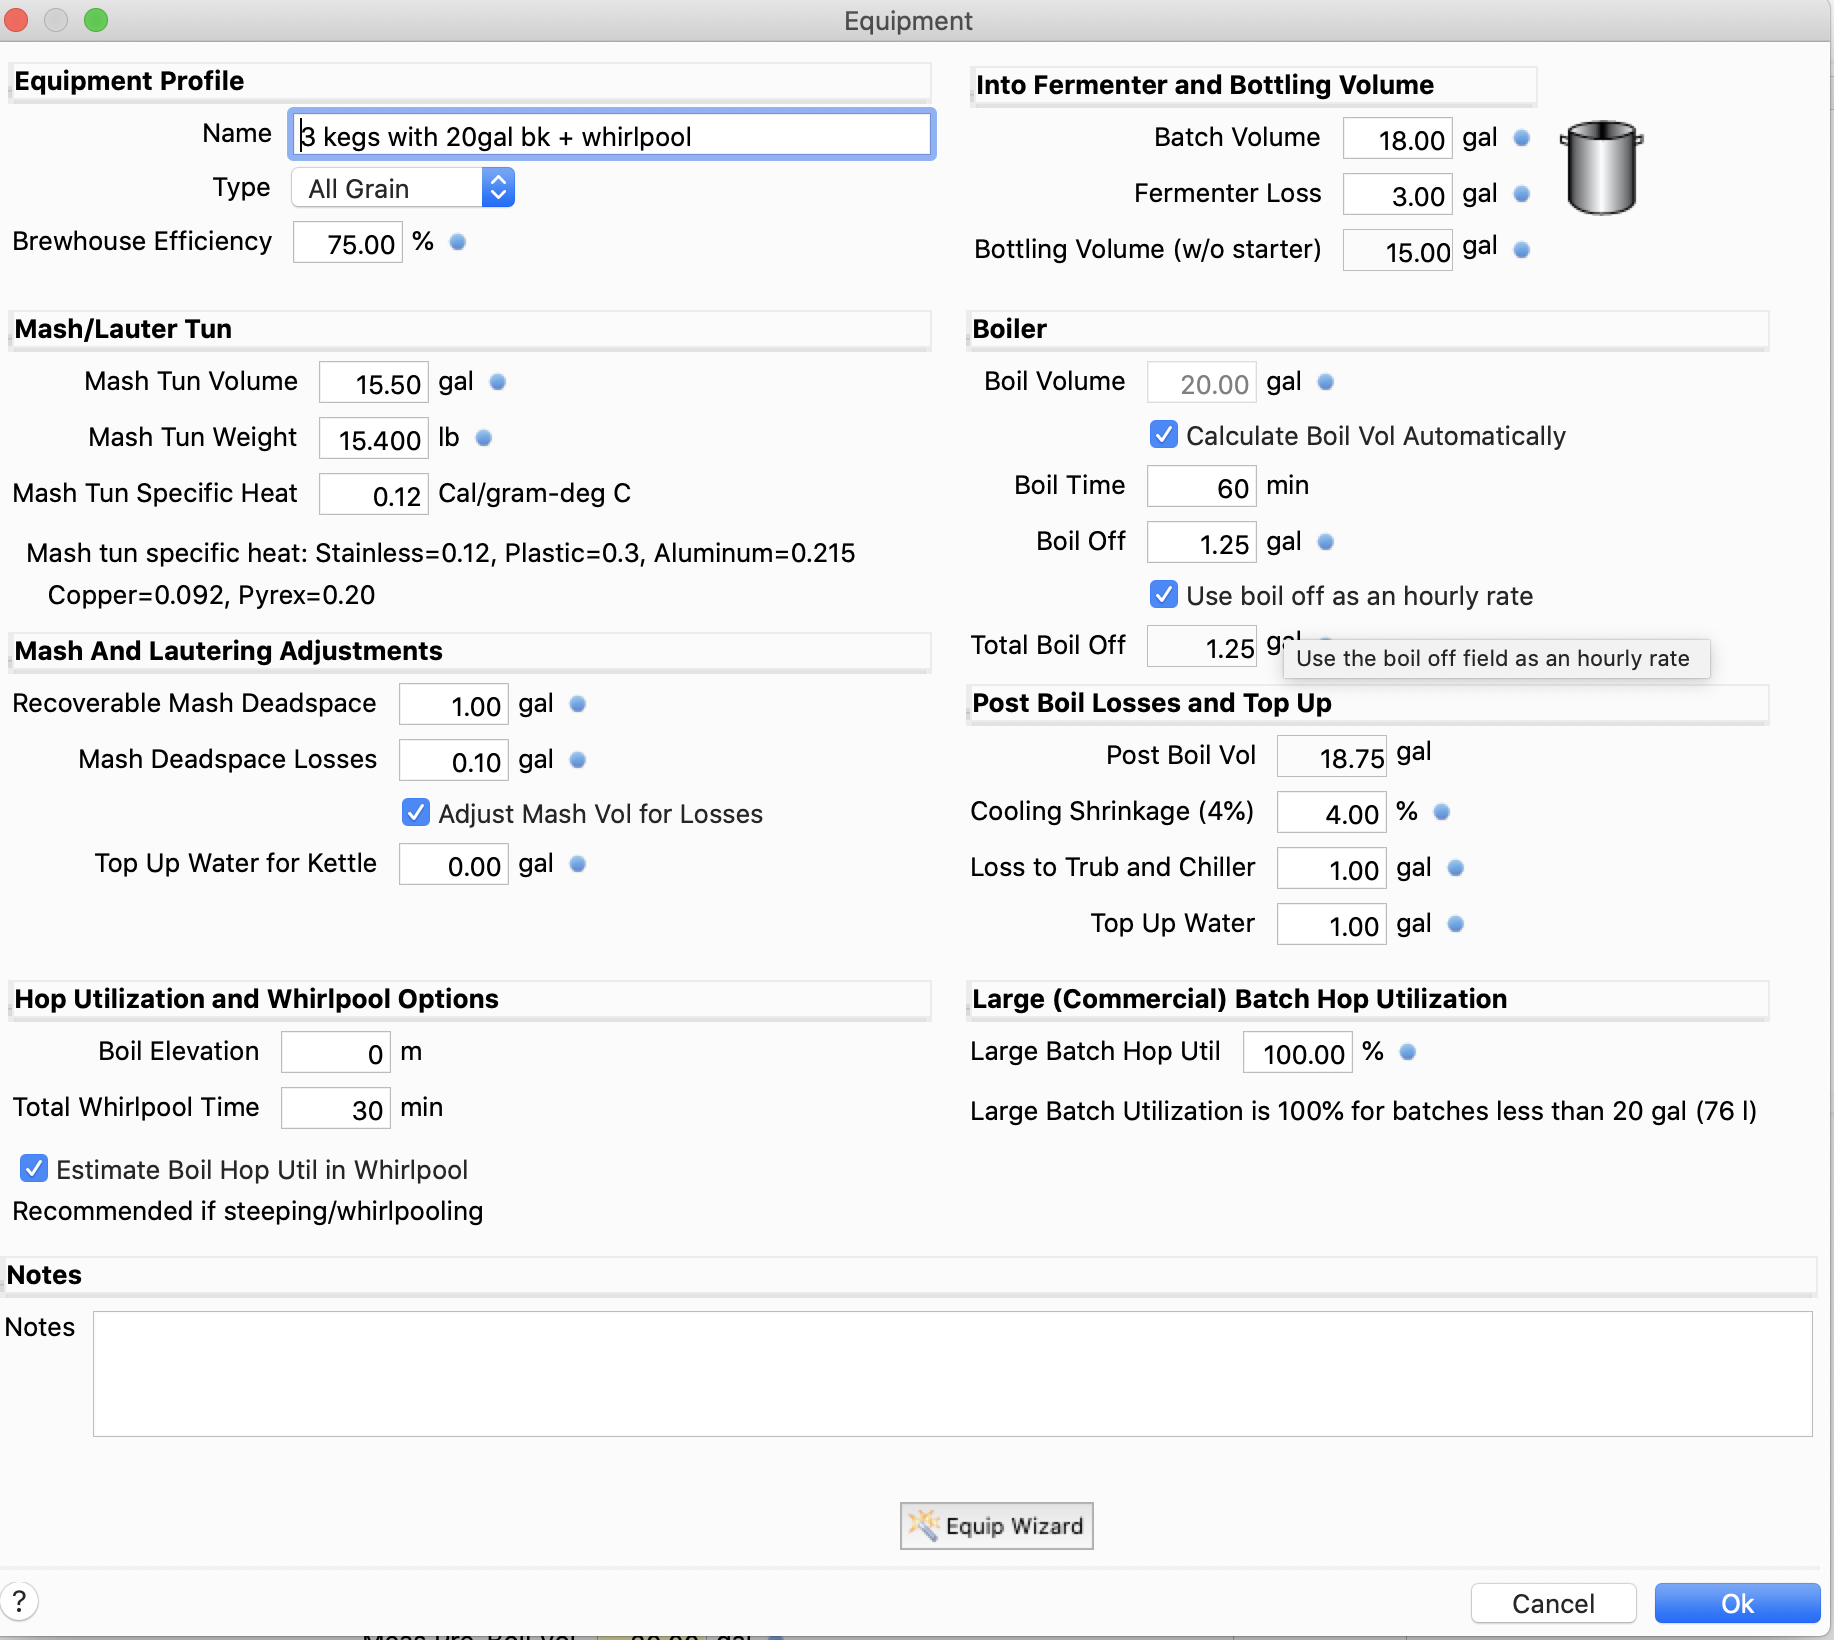Click the blue dot beside Brewhouse Efficiency

[458, 242]
